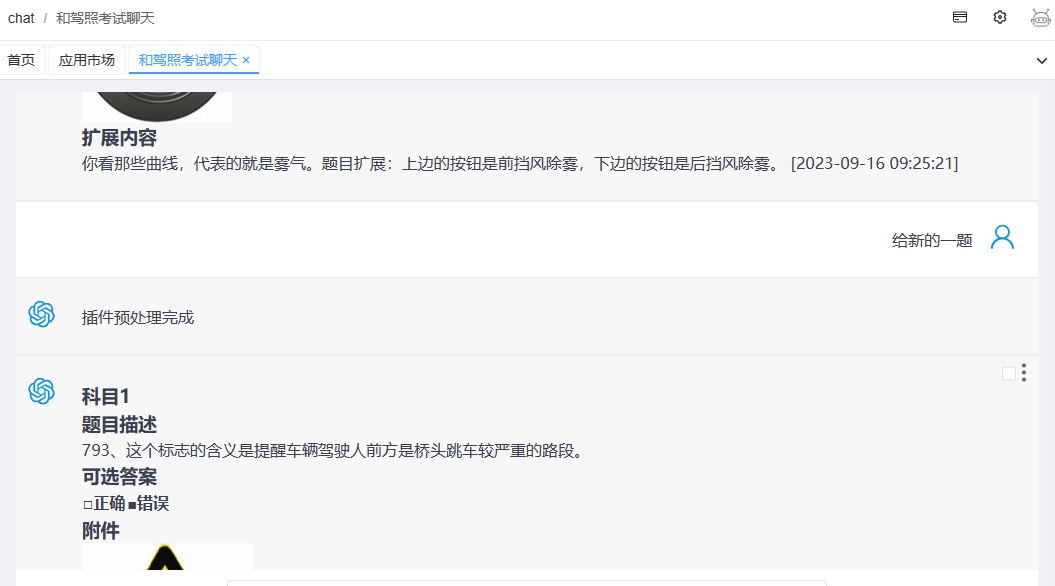Click the bot logo beside 科目1 message
The height and width of the screenshot is (586, 1055).
[x=41, y=391]
